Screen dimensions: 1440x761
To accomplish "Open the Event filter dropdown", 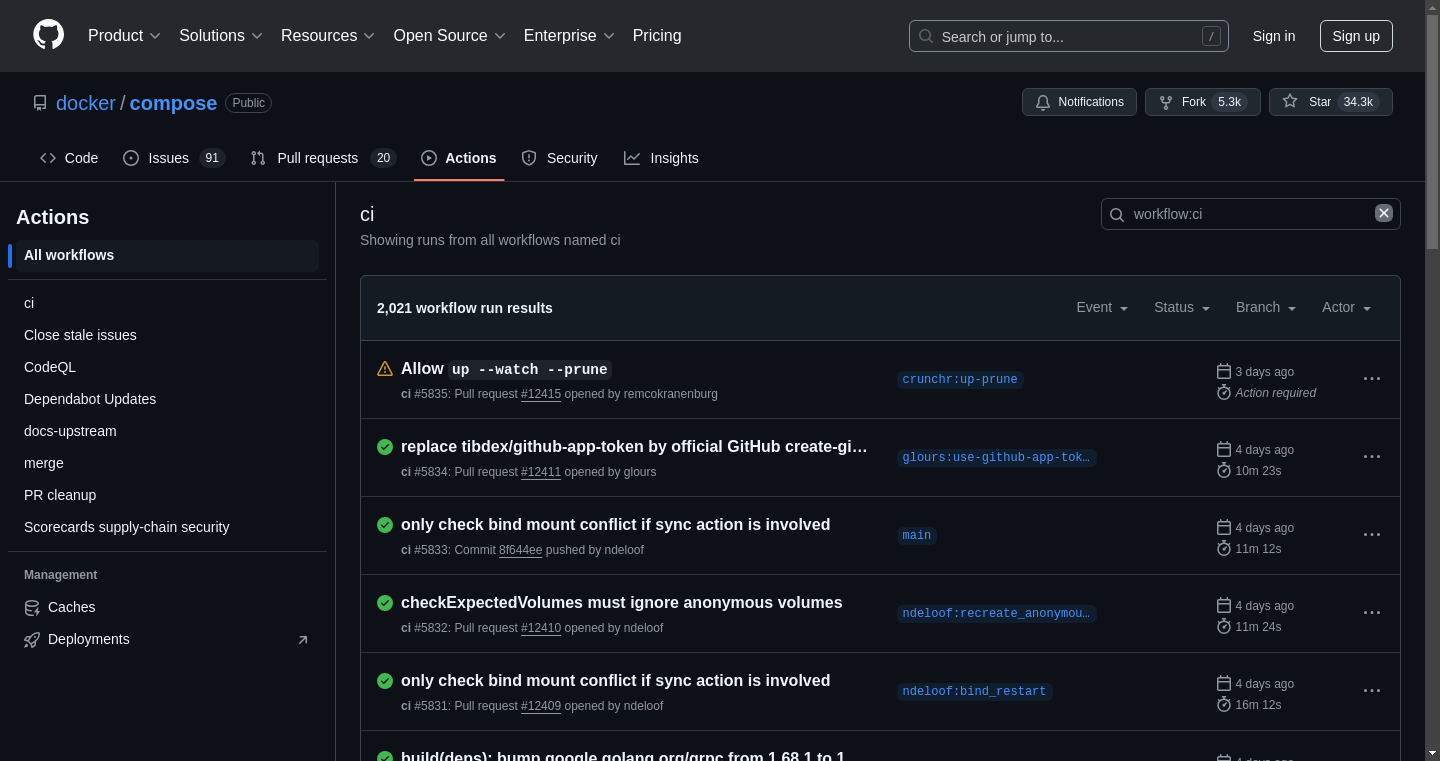I will click(1102, 307).
